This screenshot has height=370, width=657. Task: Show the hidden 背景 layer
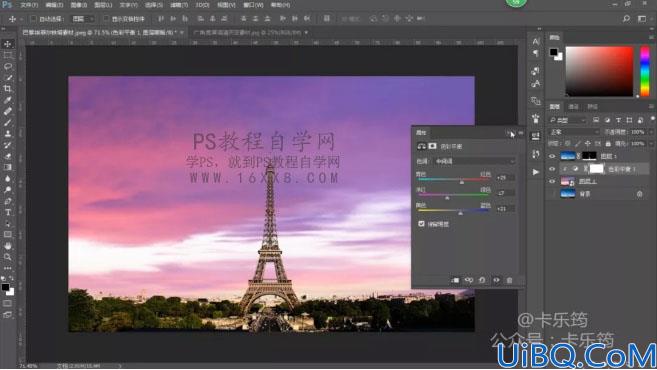(552, 194)
